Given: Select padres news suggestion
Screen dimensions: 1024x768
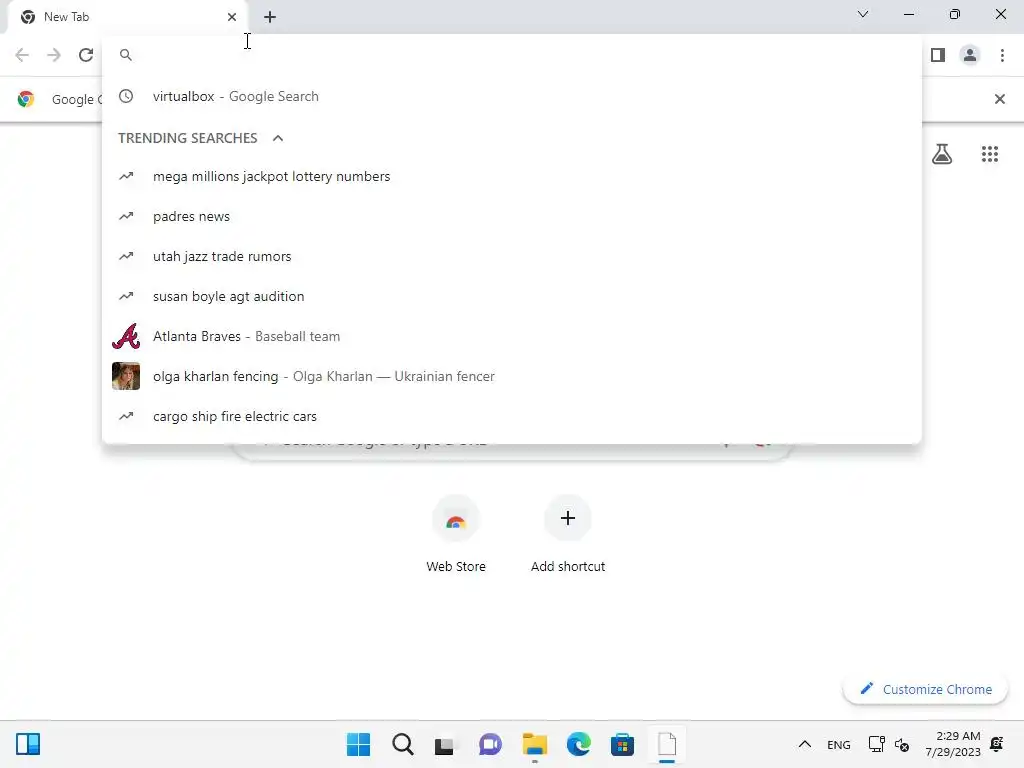Looking at the screenshot, I should (x=512, y=216).
